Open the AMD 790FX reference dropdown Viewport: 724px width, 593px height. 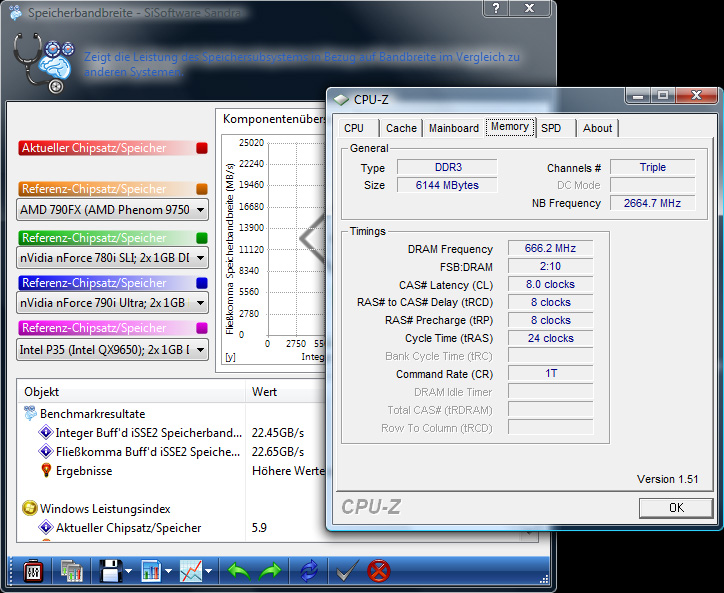pyautogui.click(x=112, y=210)
